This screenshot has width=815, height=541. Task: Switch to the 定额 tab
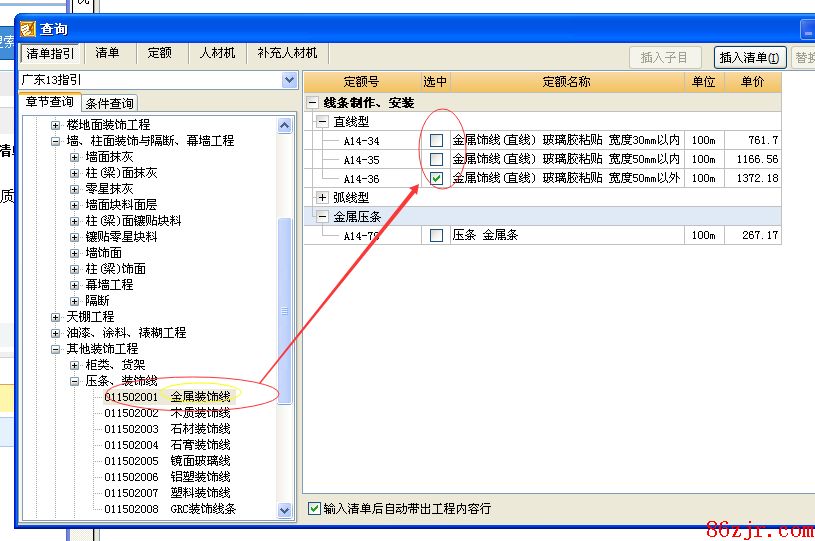pyautogui.click(x=160, y=53)
